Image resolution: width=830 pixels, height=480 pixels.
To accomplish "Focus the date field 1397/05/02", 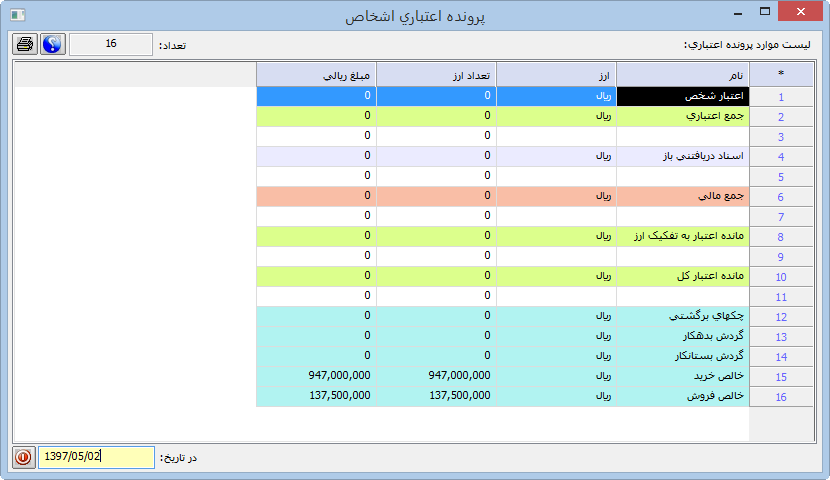I will coord(96,457).
